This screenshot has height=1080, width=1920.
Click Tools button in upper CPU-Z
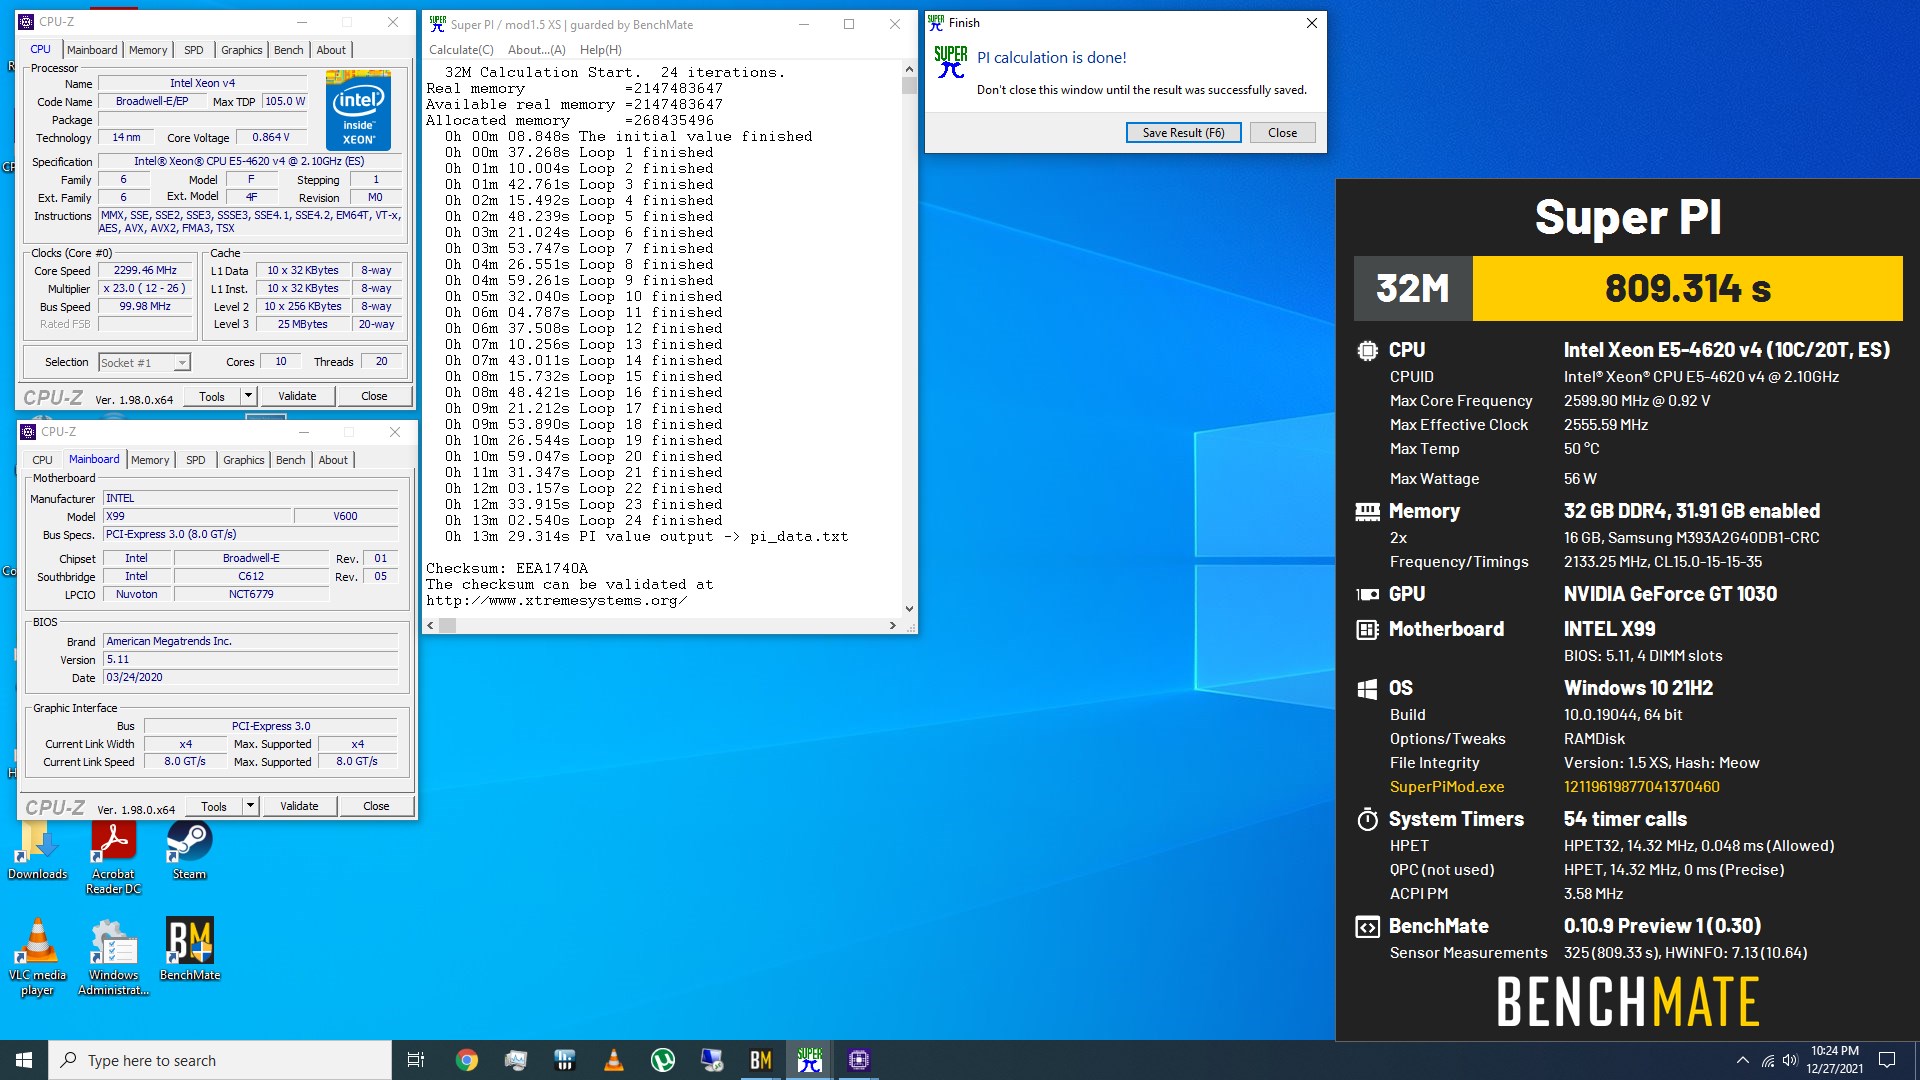coord(212,396)
